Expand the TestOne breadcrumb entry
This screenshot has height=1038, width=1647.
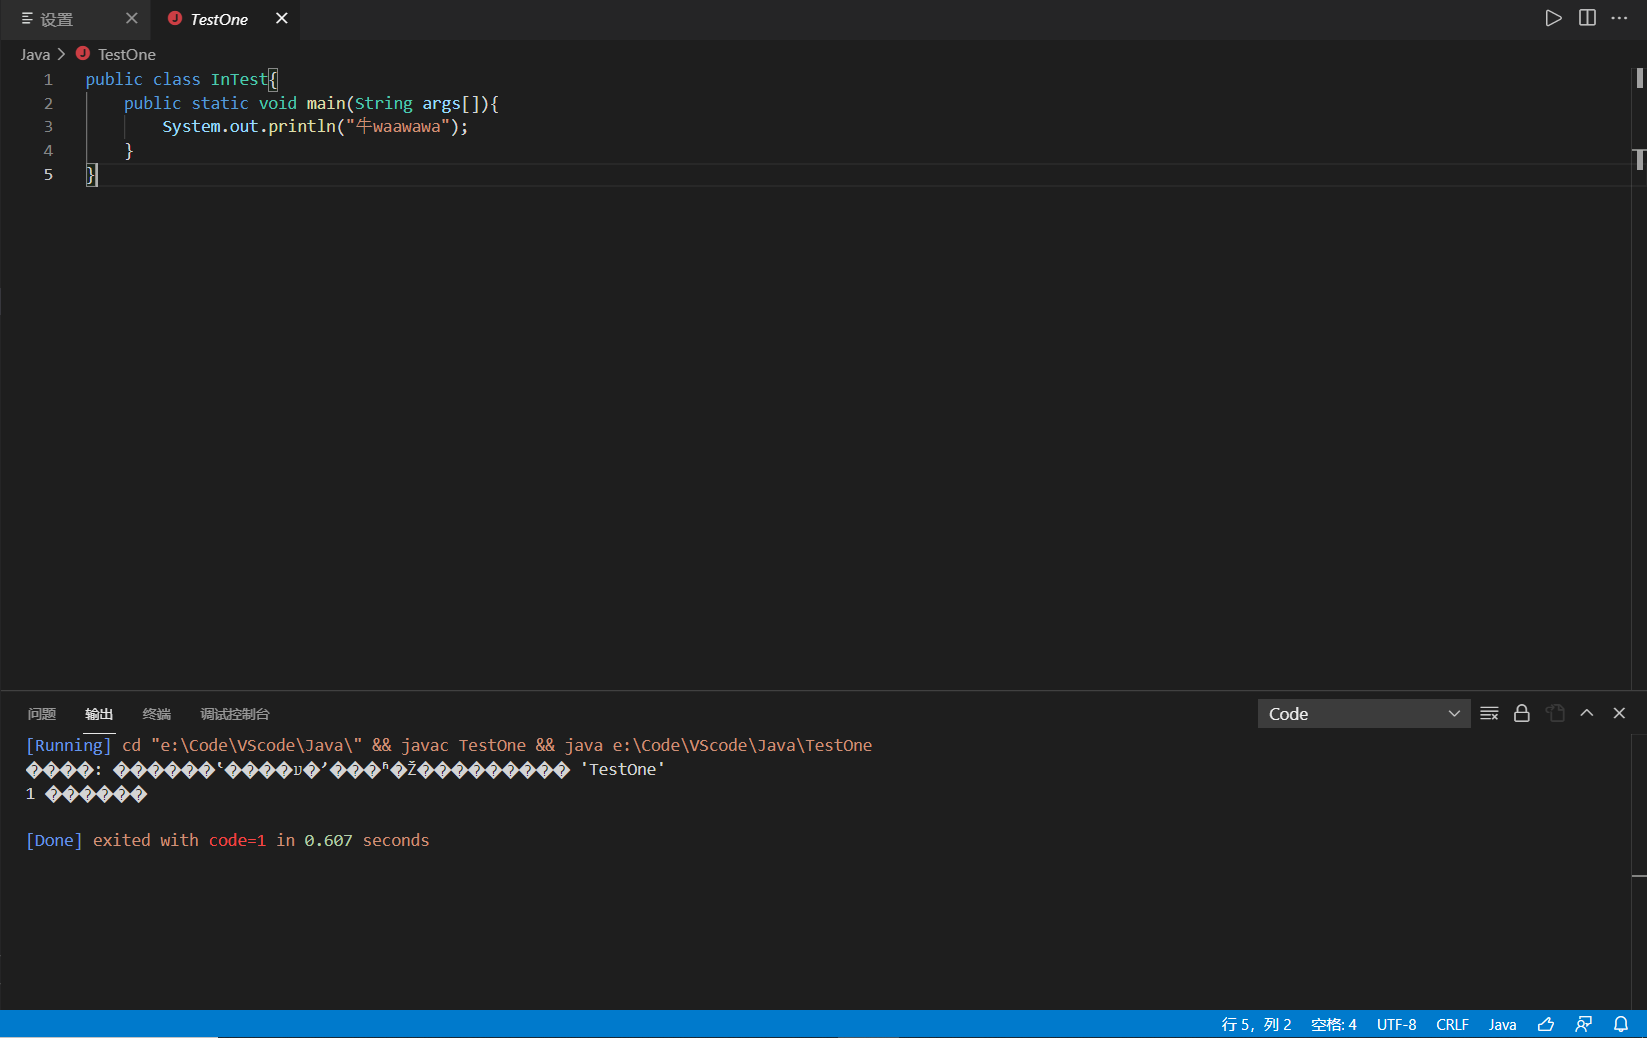[x=126, y=54]
